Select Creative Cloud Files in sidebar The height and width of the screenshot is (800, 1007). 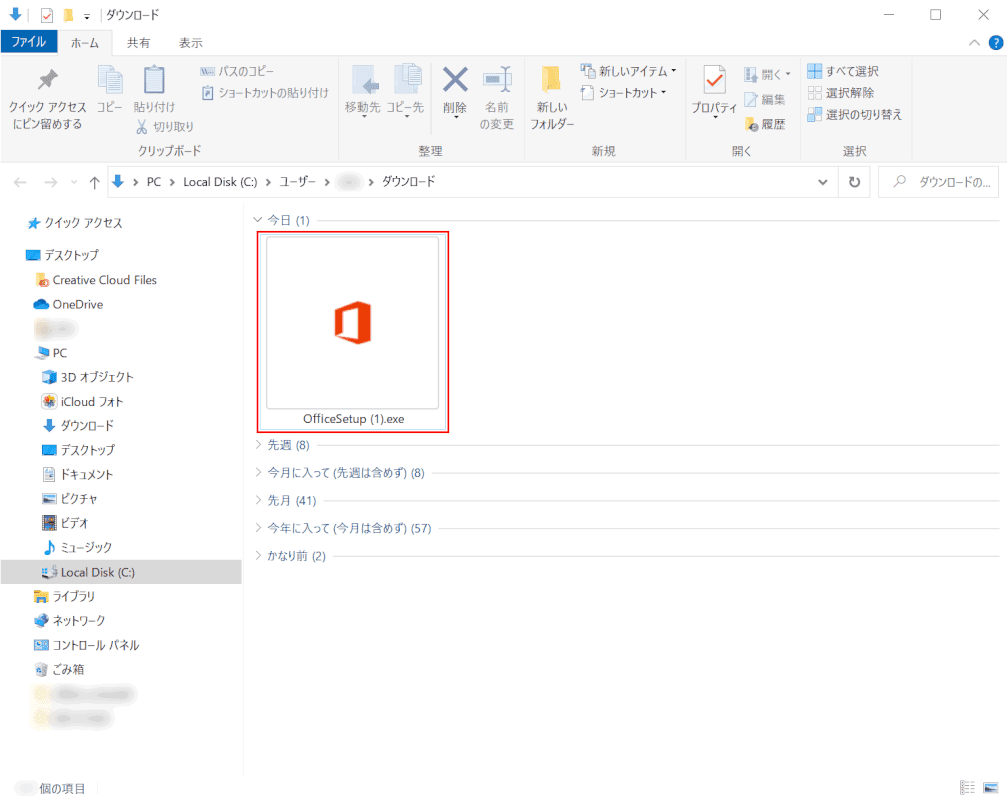pyautogui.click(x=96, y=280)
